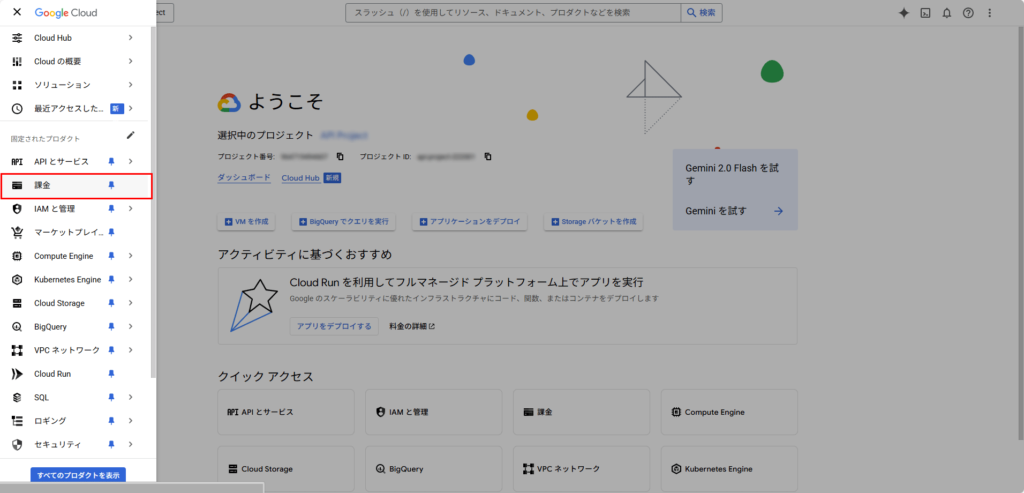
Task: Click the Compute Engine chip icon in sidebar
Action: 18,256
